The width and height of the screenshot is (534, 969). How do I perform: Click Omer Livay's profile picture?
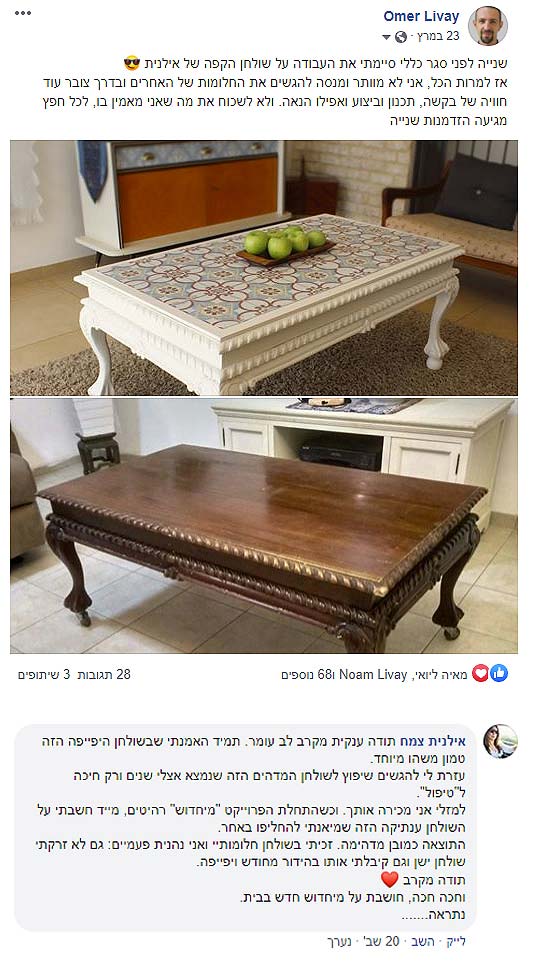[x=488, y=25]
